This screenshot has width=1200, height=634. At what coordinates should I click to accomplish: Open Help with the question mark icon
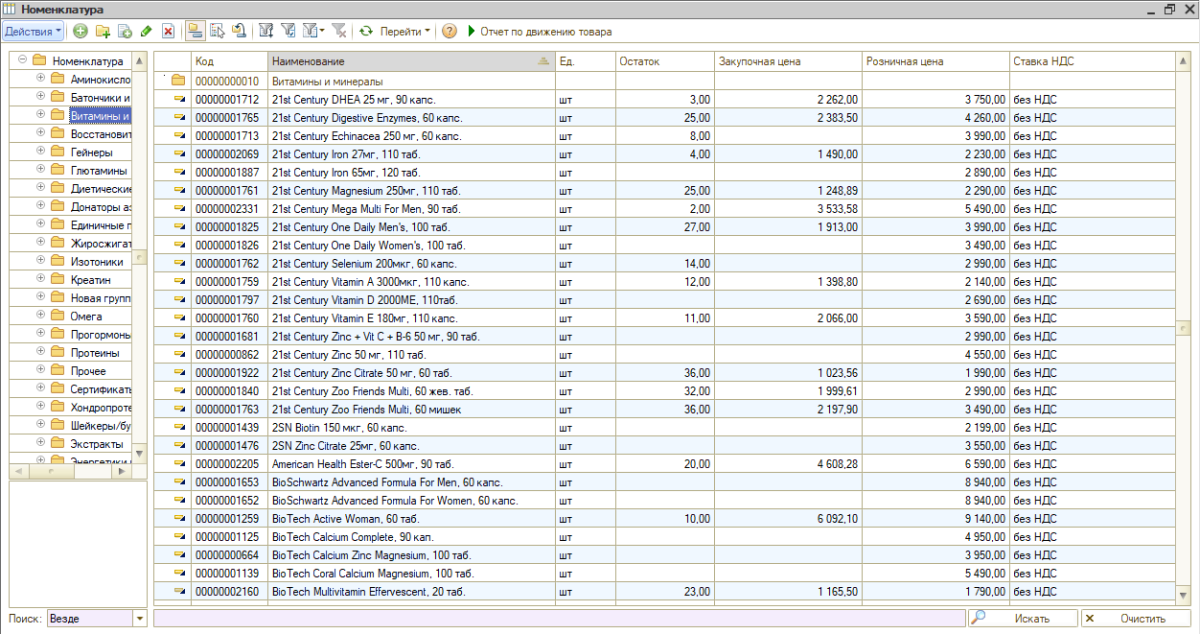[x=449, y=32]
